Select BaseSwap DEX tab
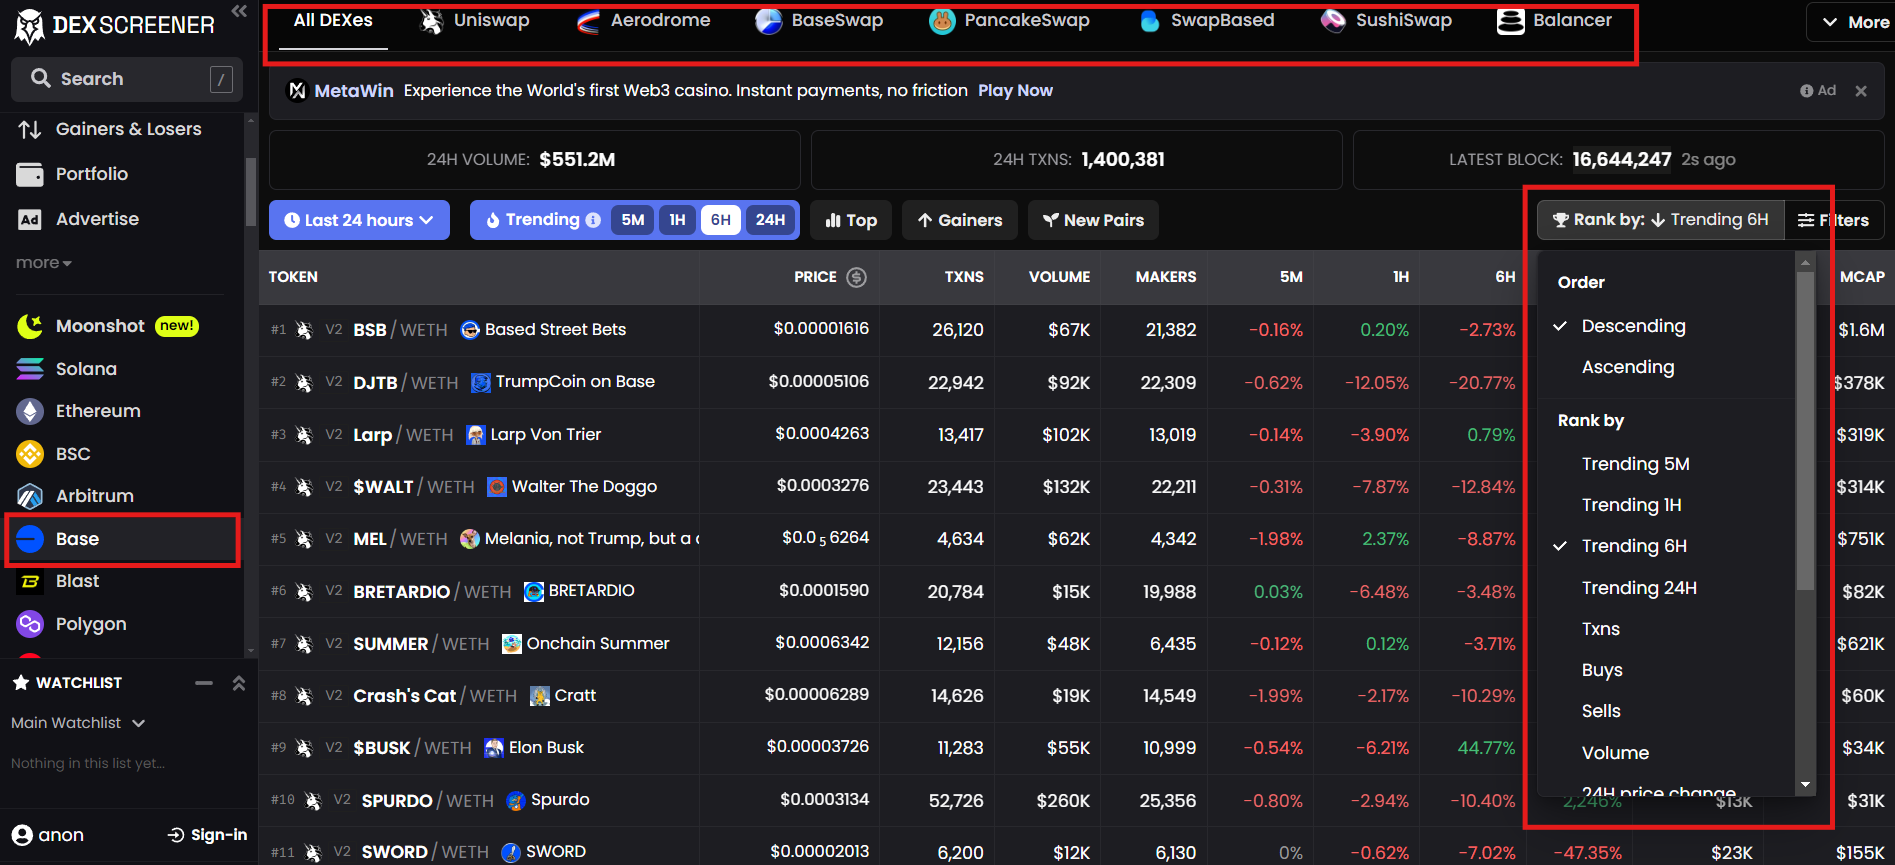 820,21
